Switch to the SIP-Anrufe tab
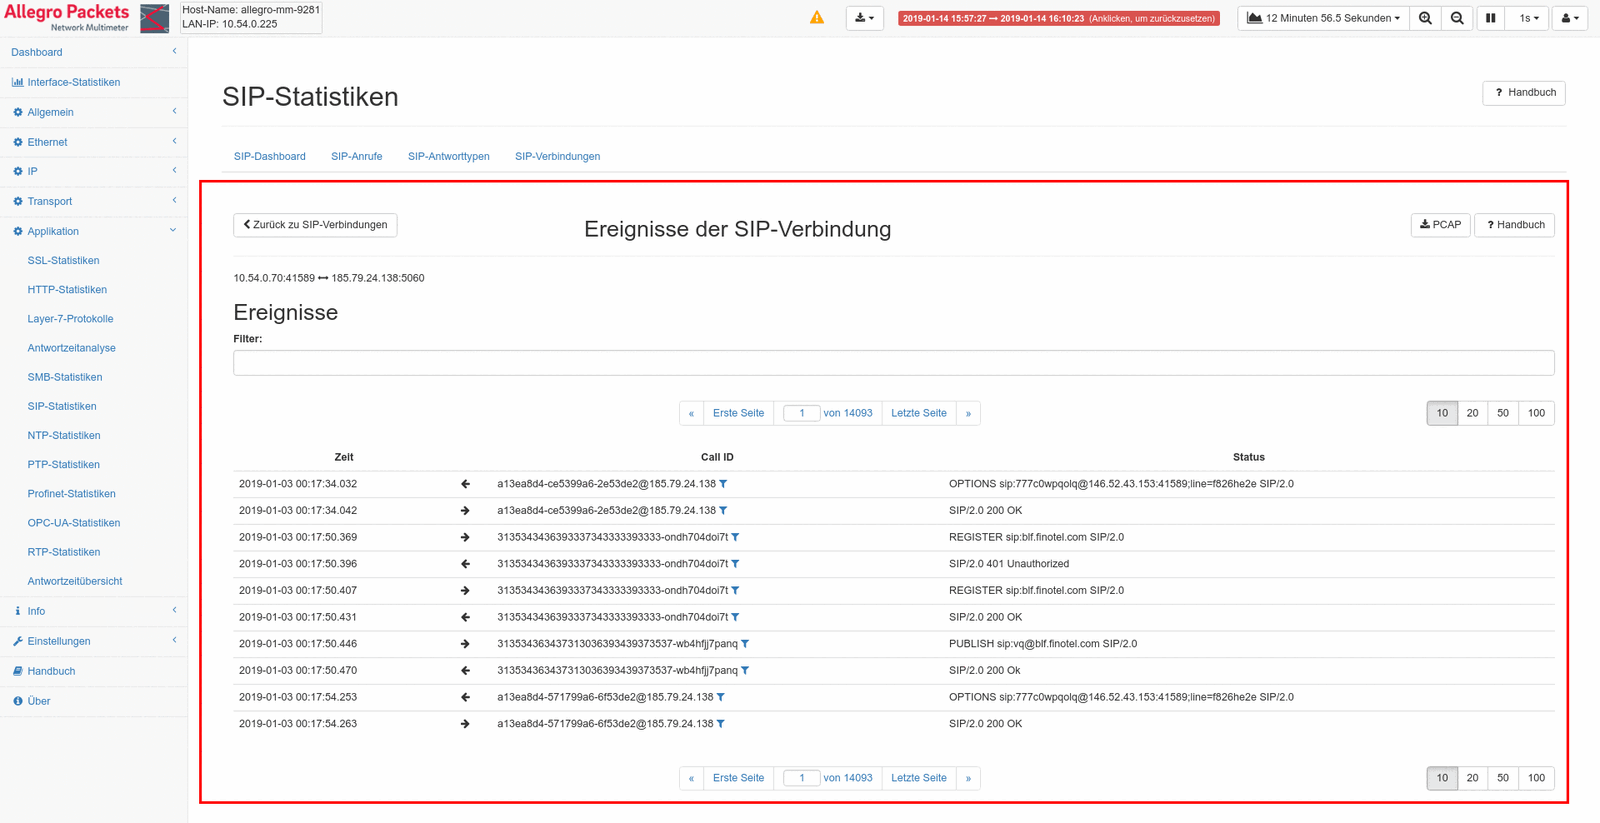Screen dimensions: 1600x823 pos(356,156)
